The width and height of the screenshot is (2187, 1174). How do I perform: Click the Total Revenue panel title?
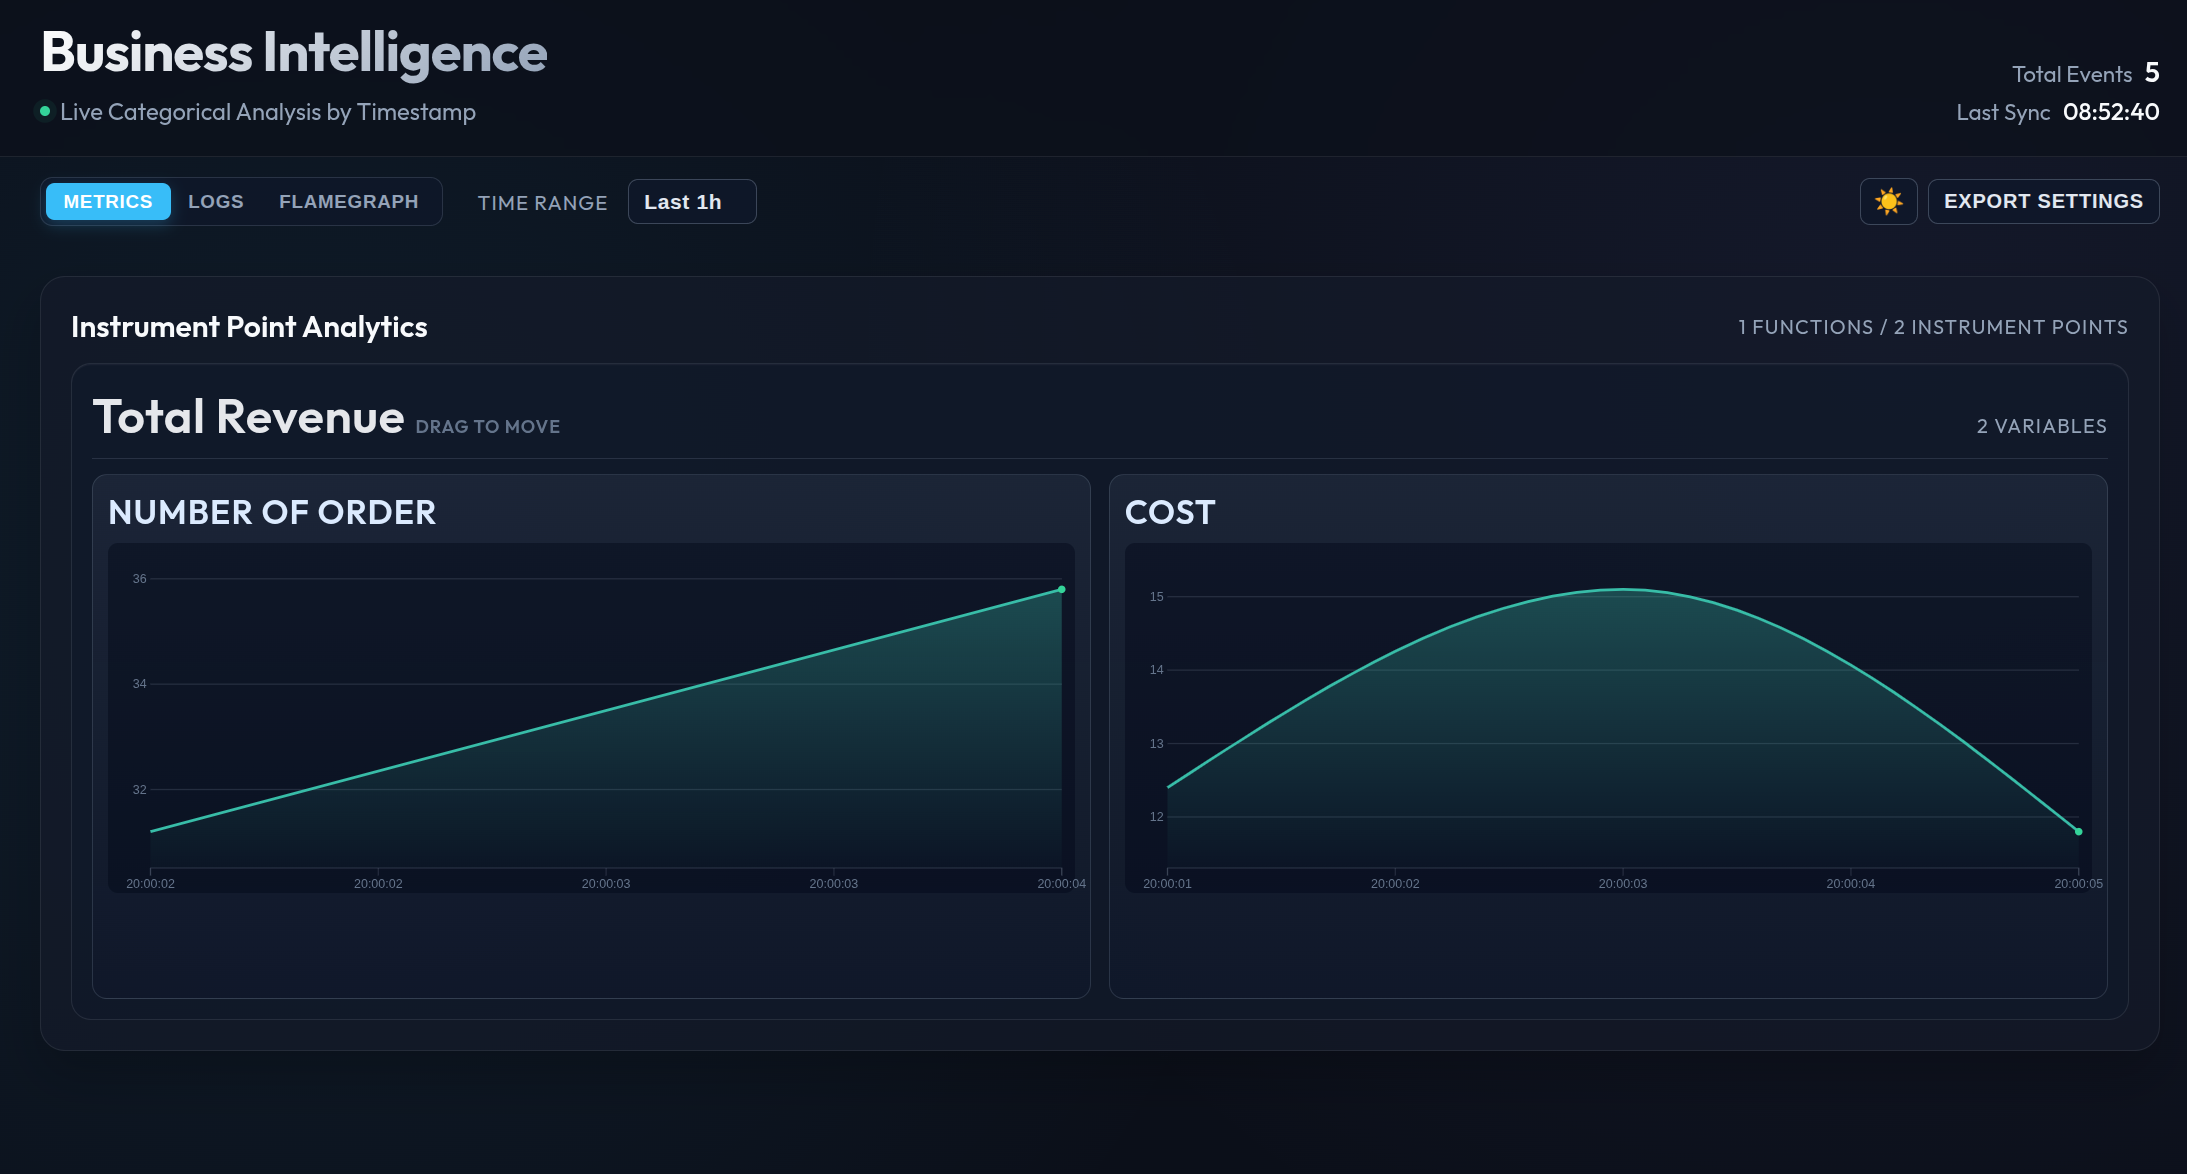[x=248, y=417]
